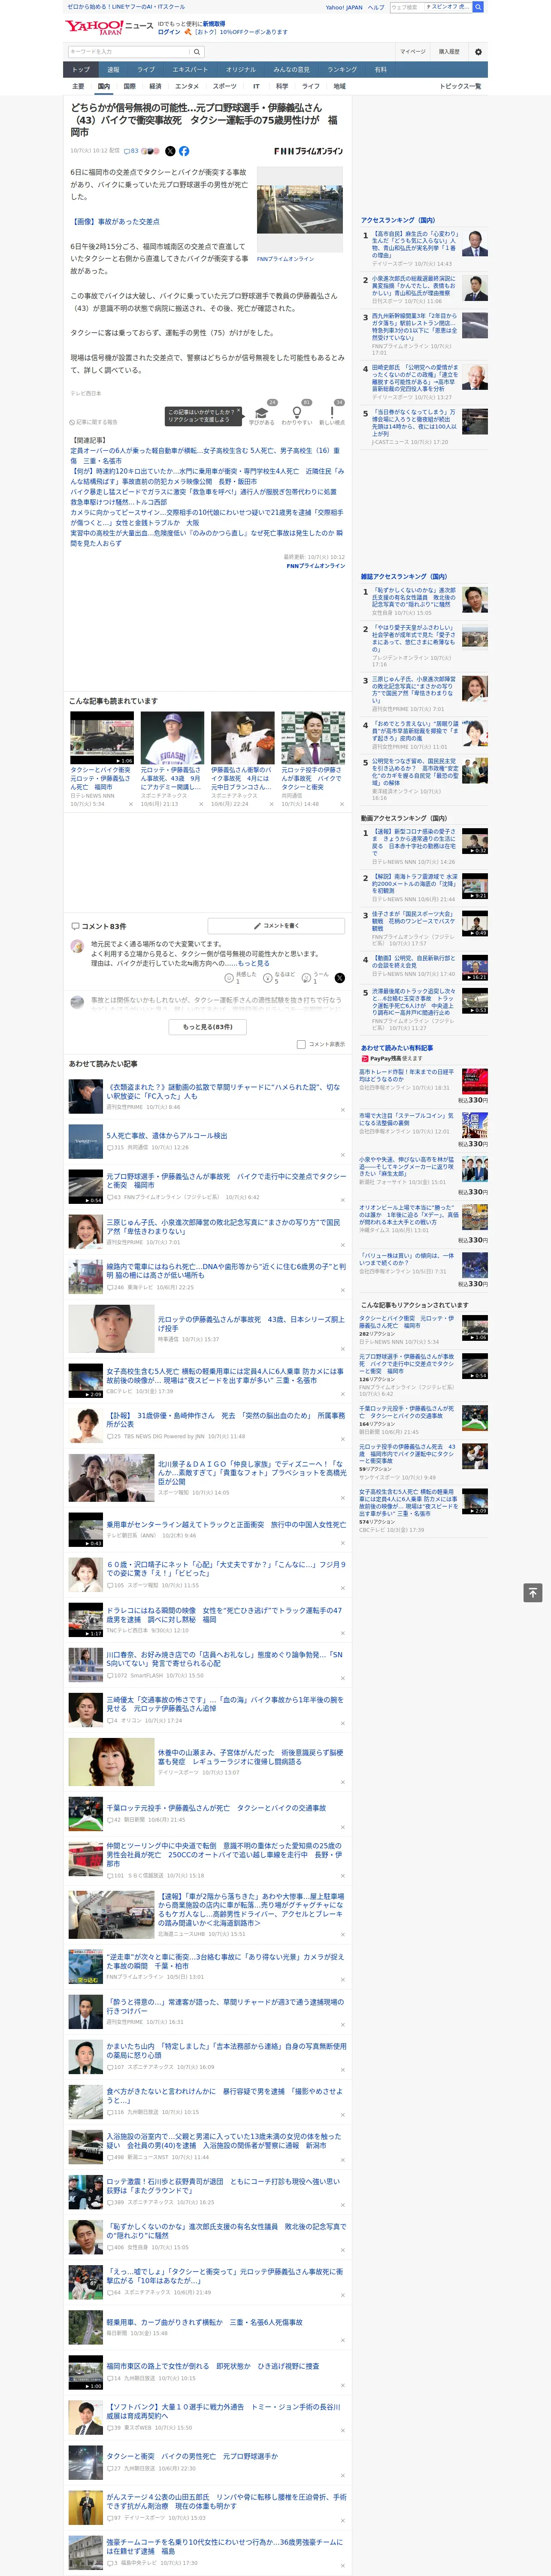551x2576 pixels.
Task: Open settings gear icon in header
Action: pos(478,51)
